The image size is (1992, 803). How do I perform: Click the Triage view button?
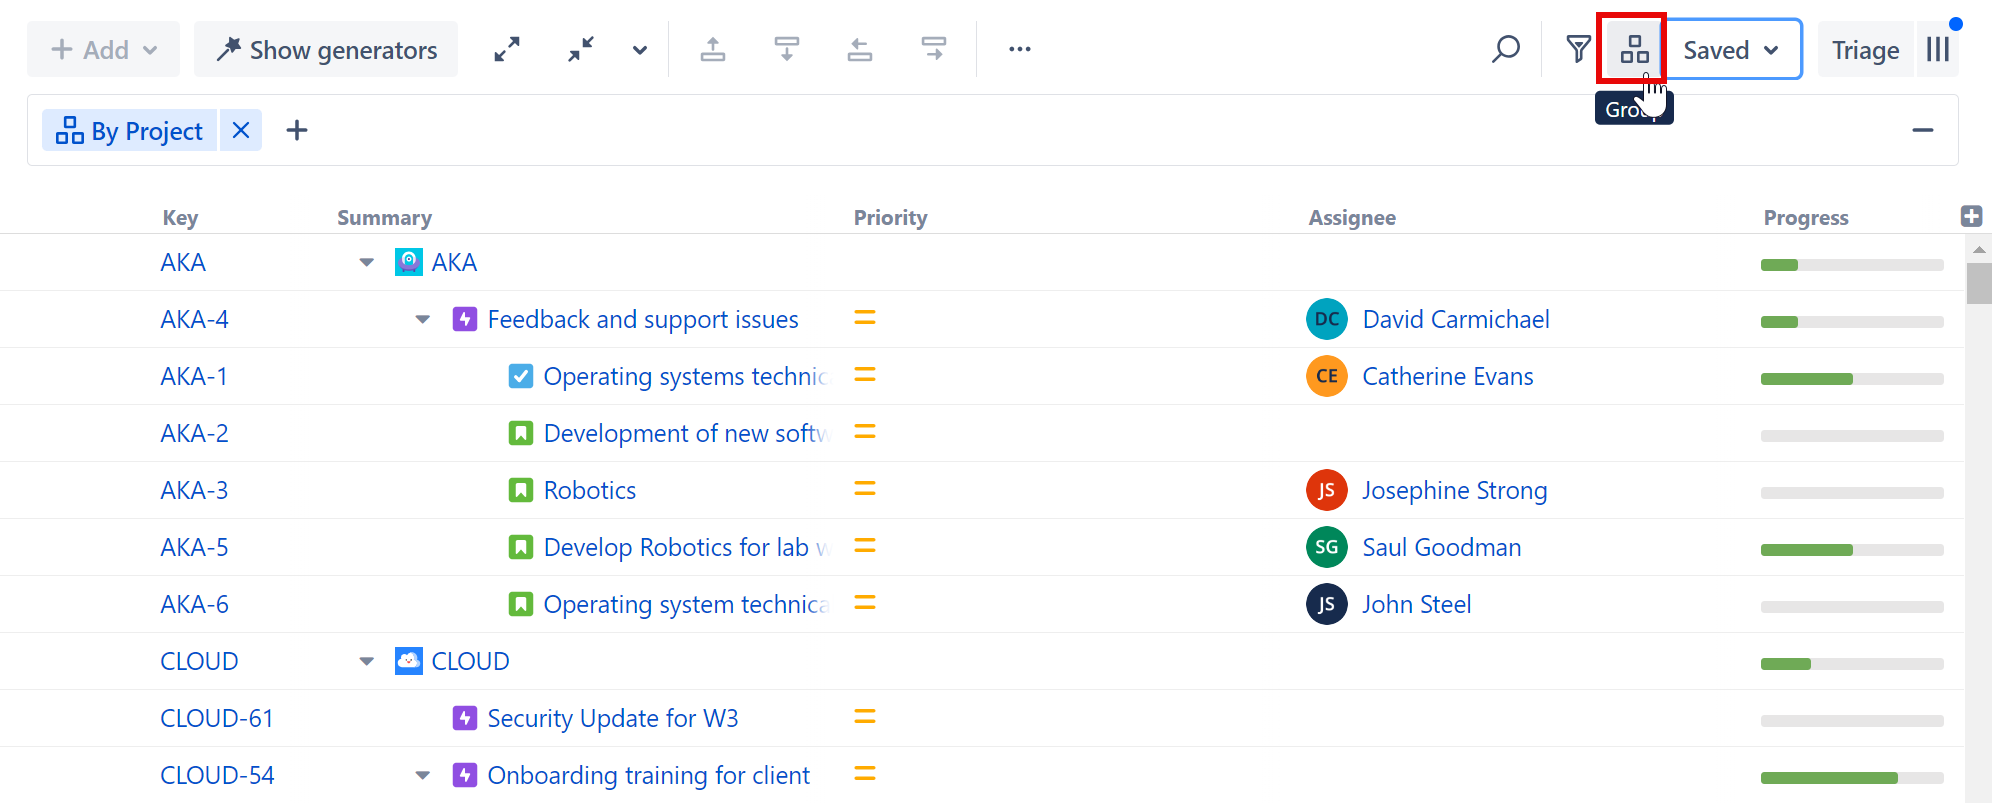click(1865, 49)
